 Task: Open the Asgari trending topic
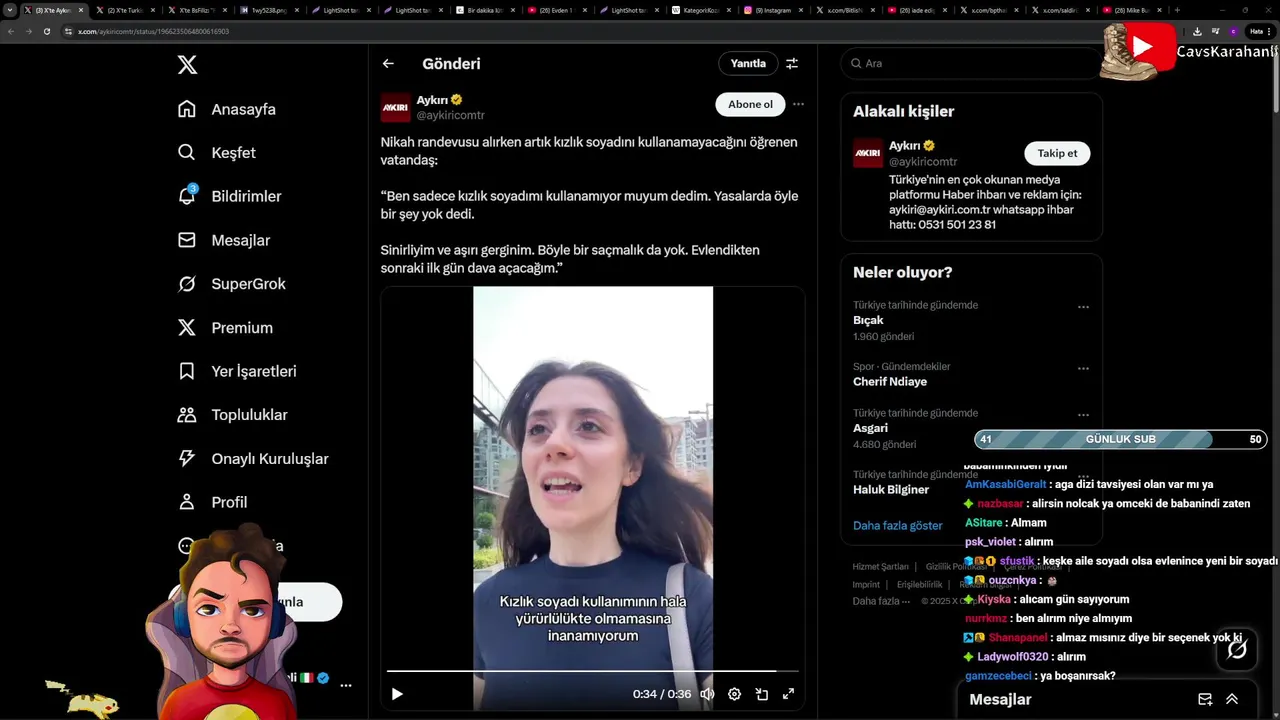pos(870,428)
